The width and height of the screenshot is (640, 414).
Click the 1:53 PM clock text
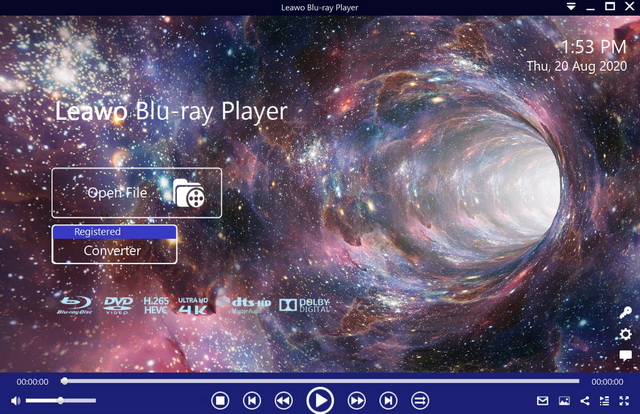[x=594, y=47]
